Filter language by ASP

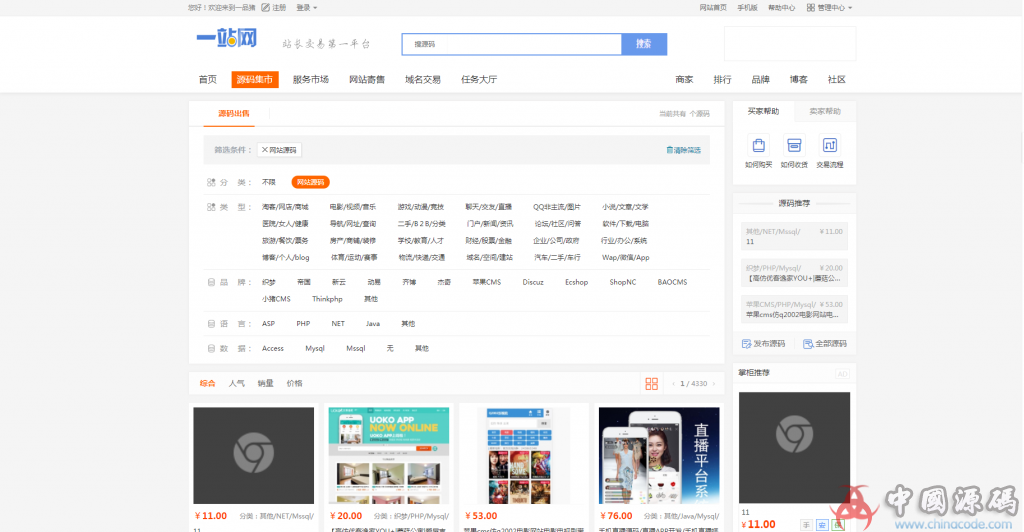268,324
